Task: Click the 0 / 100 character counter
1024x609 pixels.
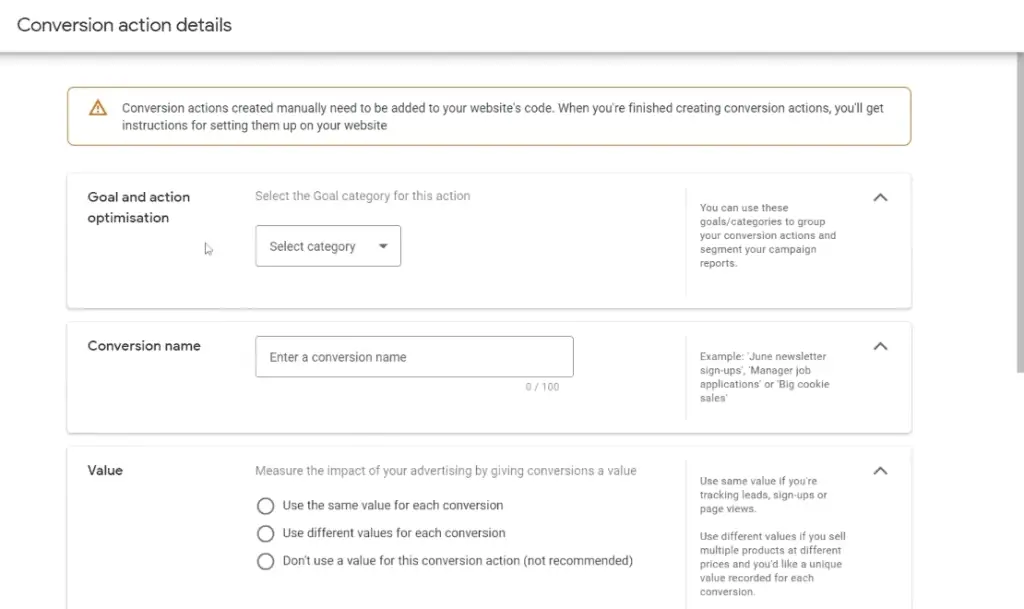Action: pyautogui.click(x=543, y=387)
